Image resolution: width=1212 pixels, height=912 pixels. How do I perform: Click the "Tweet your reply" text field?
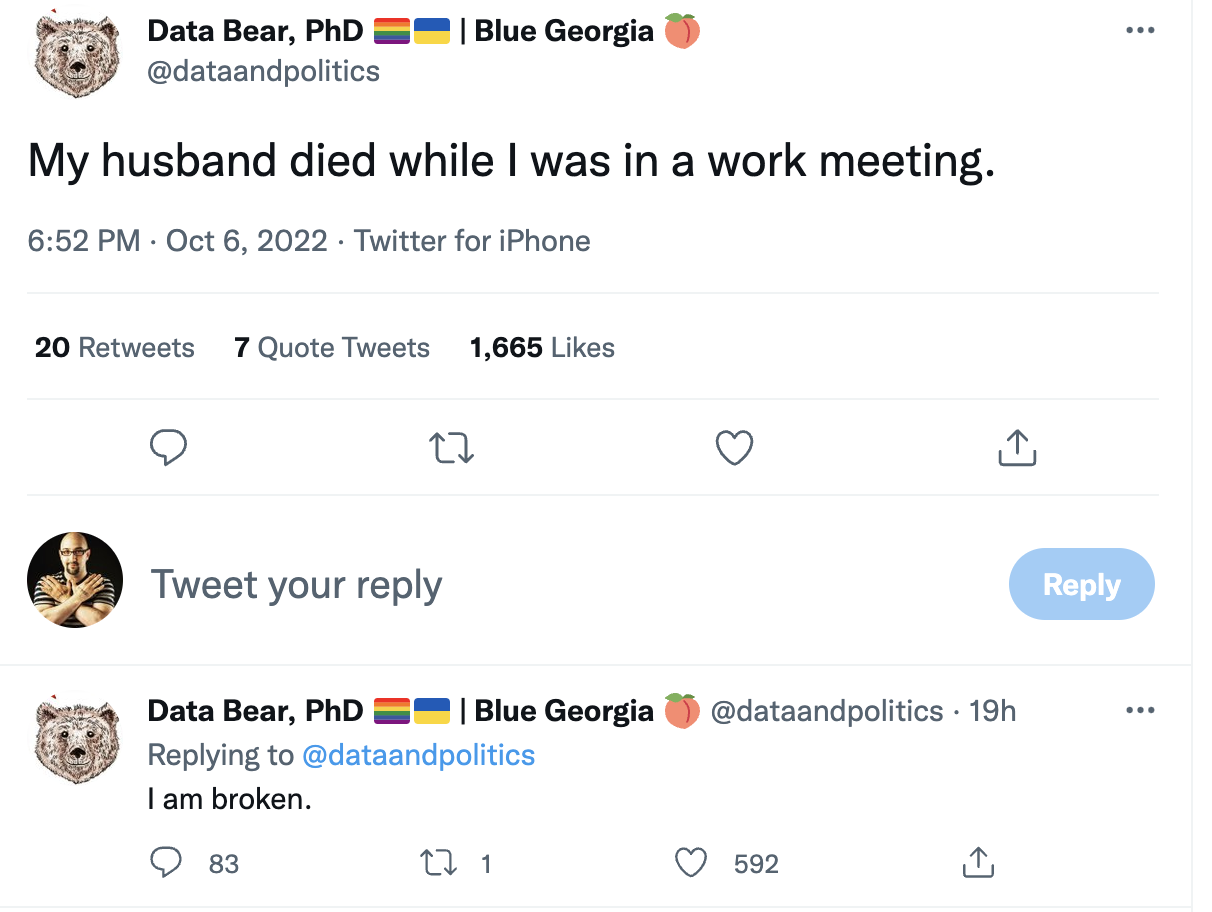[x=296, y=585]
